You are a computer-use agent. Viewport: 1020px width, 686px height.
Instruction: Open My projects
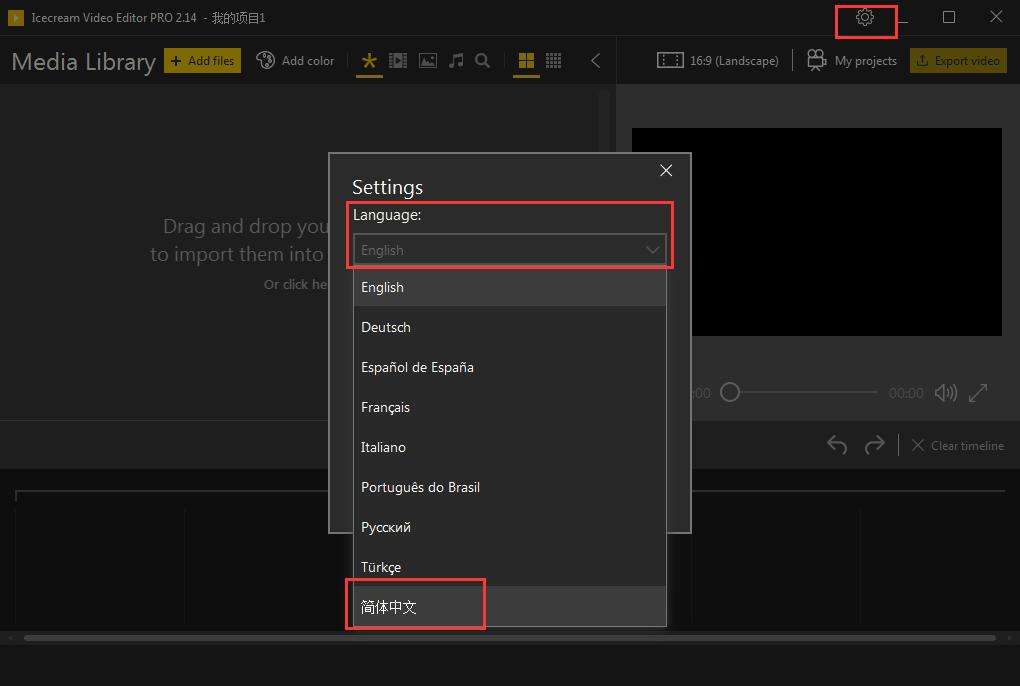point(852,60)
